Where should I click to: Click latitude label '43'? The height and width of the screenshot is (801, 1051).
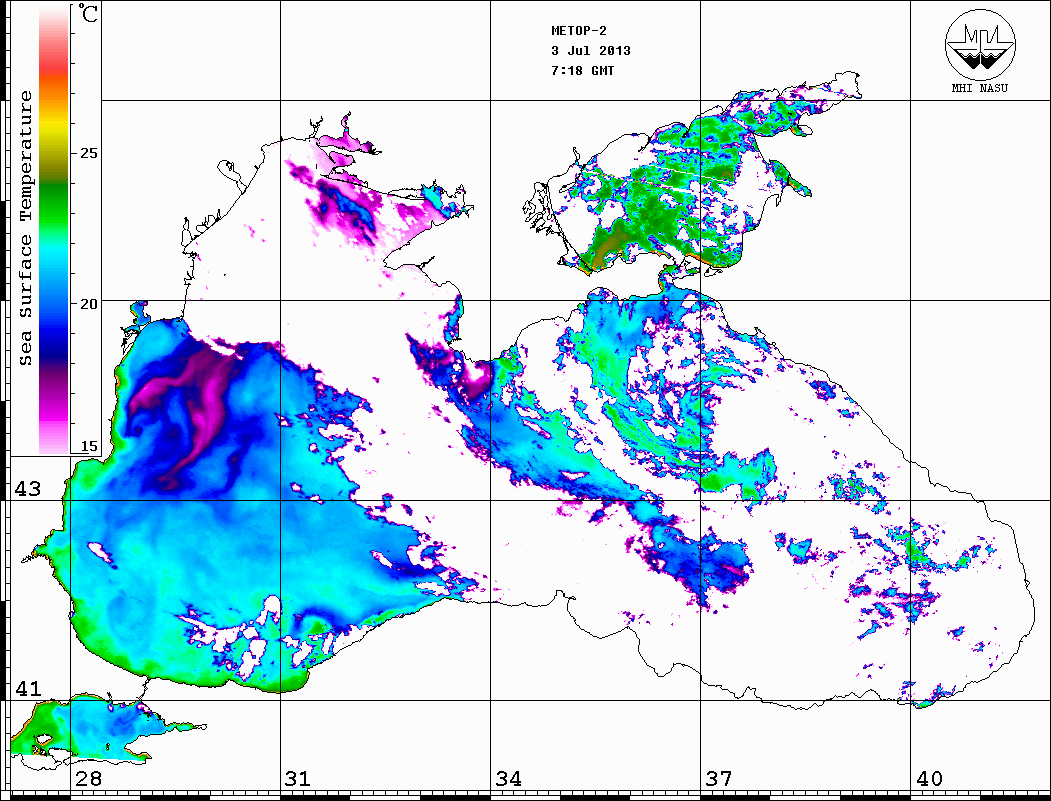pyautogui.click(x=27, y=489)
